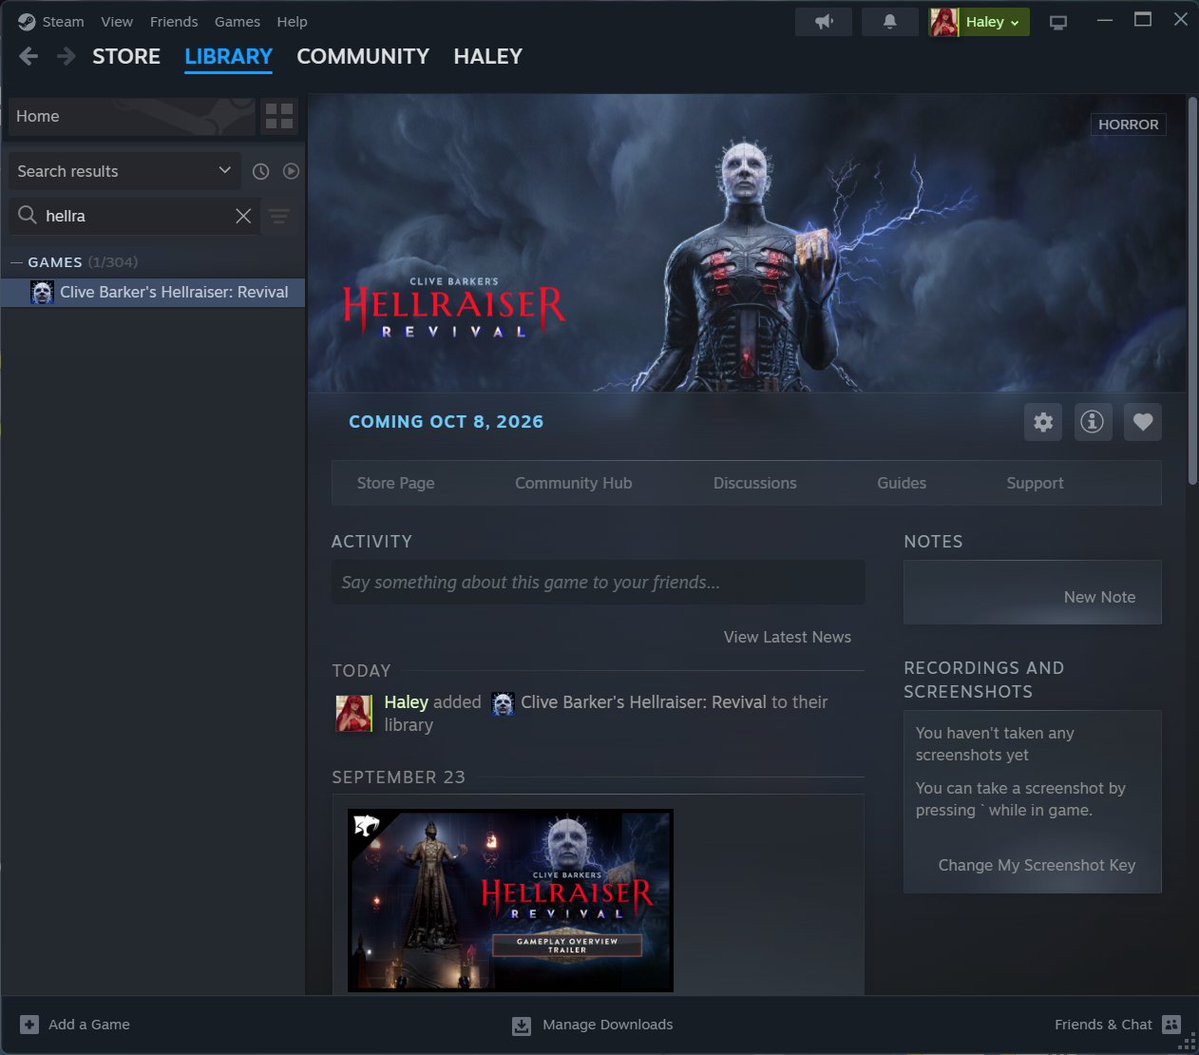Sort by recent activity clock icon
The height and width of the screenshot is (1055, 1199).
(261, 171)
